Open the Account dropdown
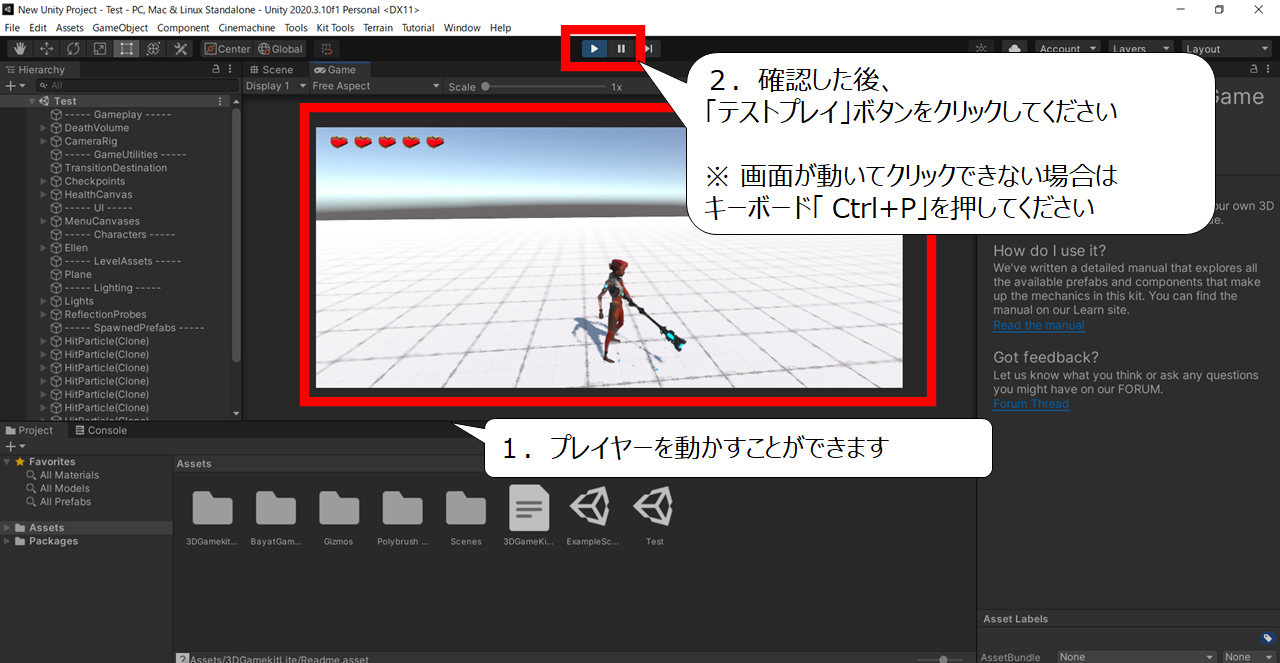 1068,48
